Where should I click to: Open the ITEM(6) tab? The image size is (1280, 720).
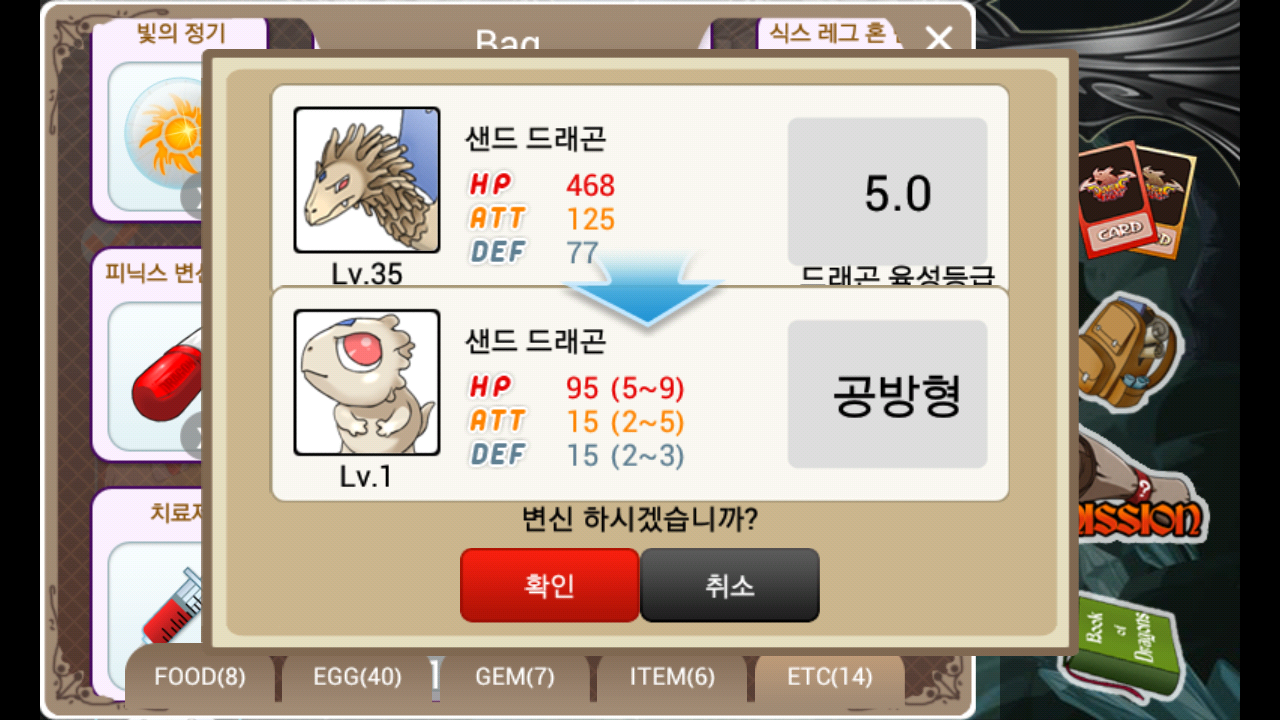(x=672, y=677)
